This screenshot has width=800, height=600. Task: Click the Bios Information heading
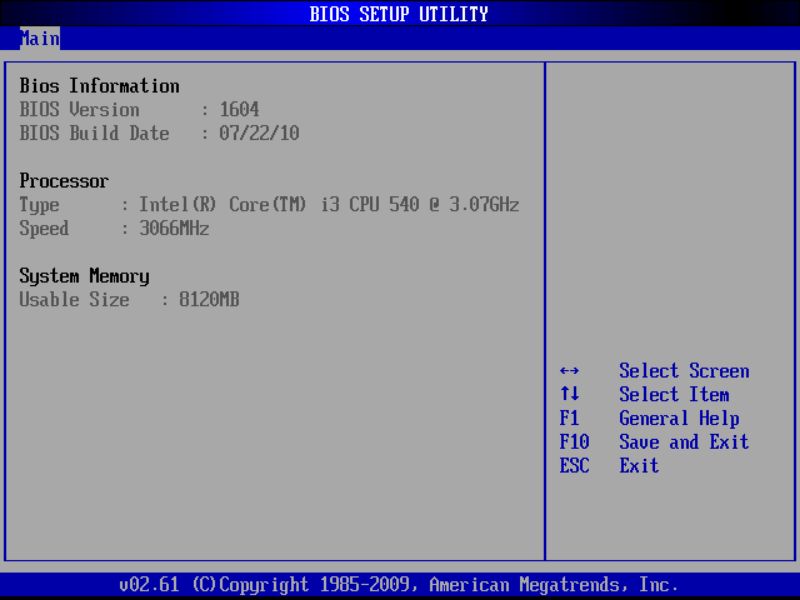(99, 86)
